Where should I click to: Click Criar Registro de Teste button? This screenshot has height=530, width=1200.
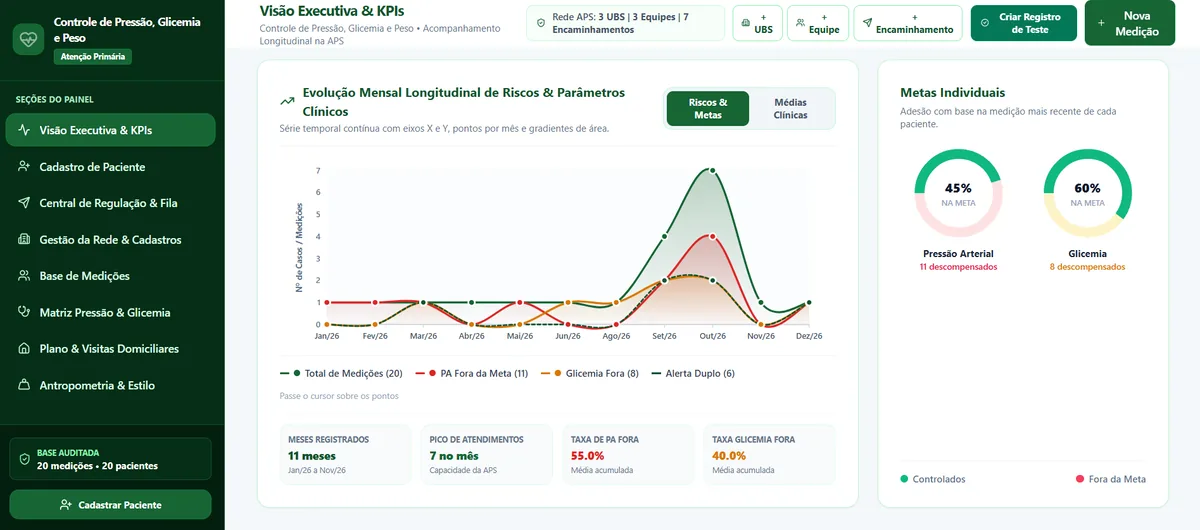click(x=1024, y=23)
